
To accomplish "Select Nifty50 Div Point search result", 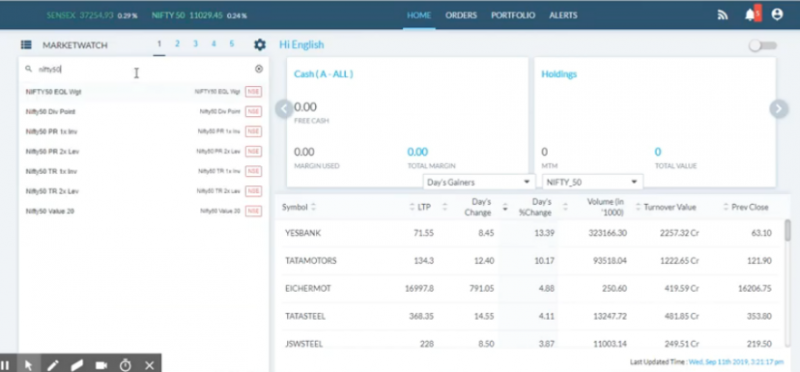I will tap(143, 112).
